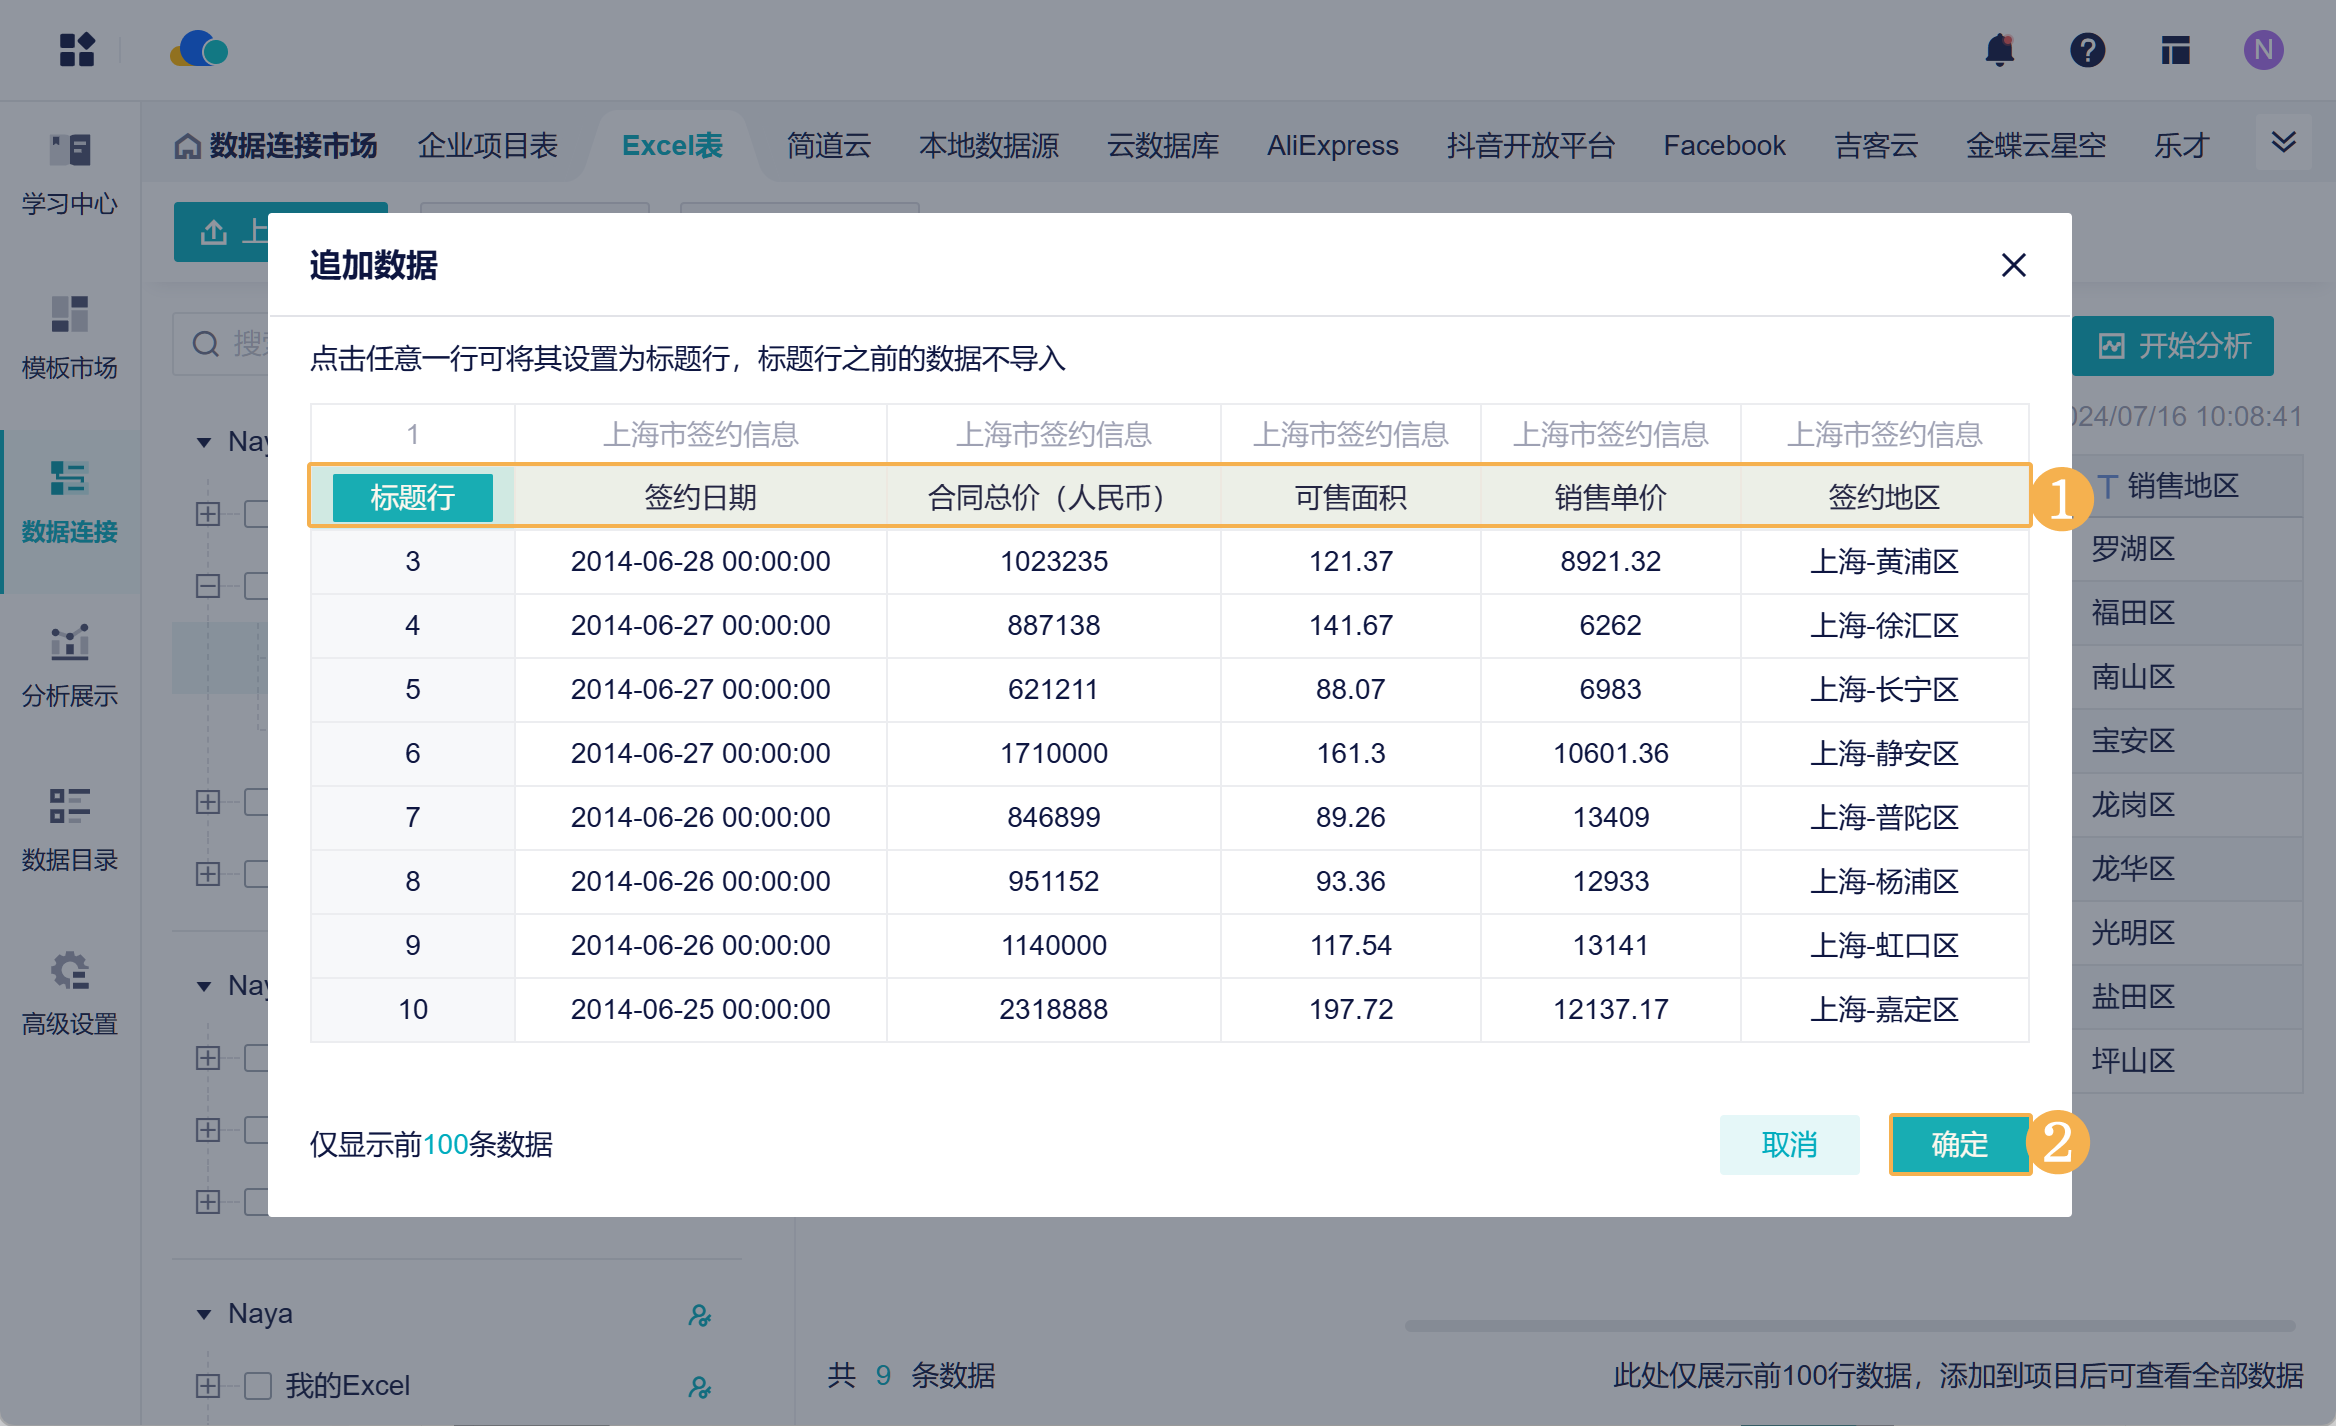Check the 我的Excel checkbox
This screenshot has width=2336, height=1426.
pos(258,1385)
